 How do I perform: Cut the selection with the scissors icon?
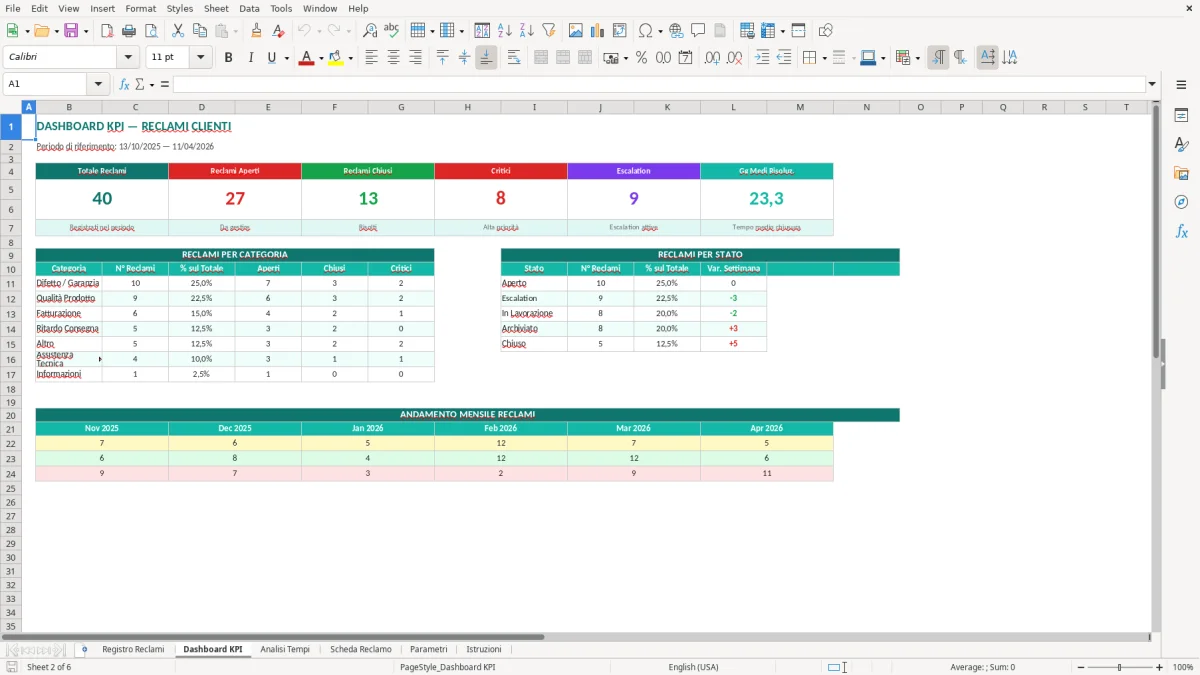177,31
